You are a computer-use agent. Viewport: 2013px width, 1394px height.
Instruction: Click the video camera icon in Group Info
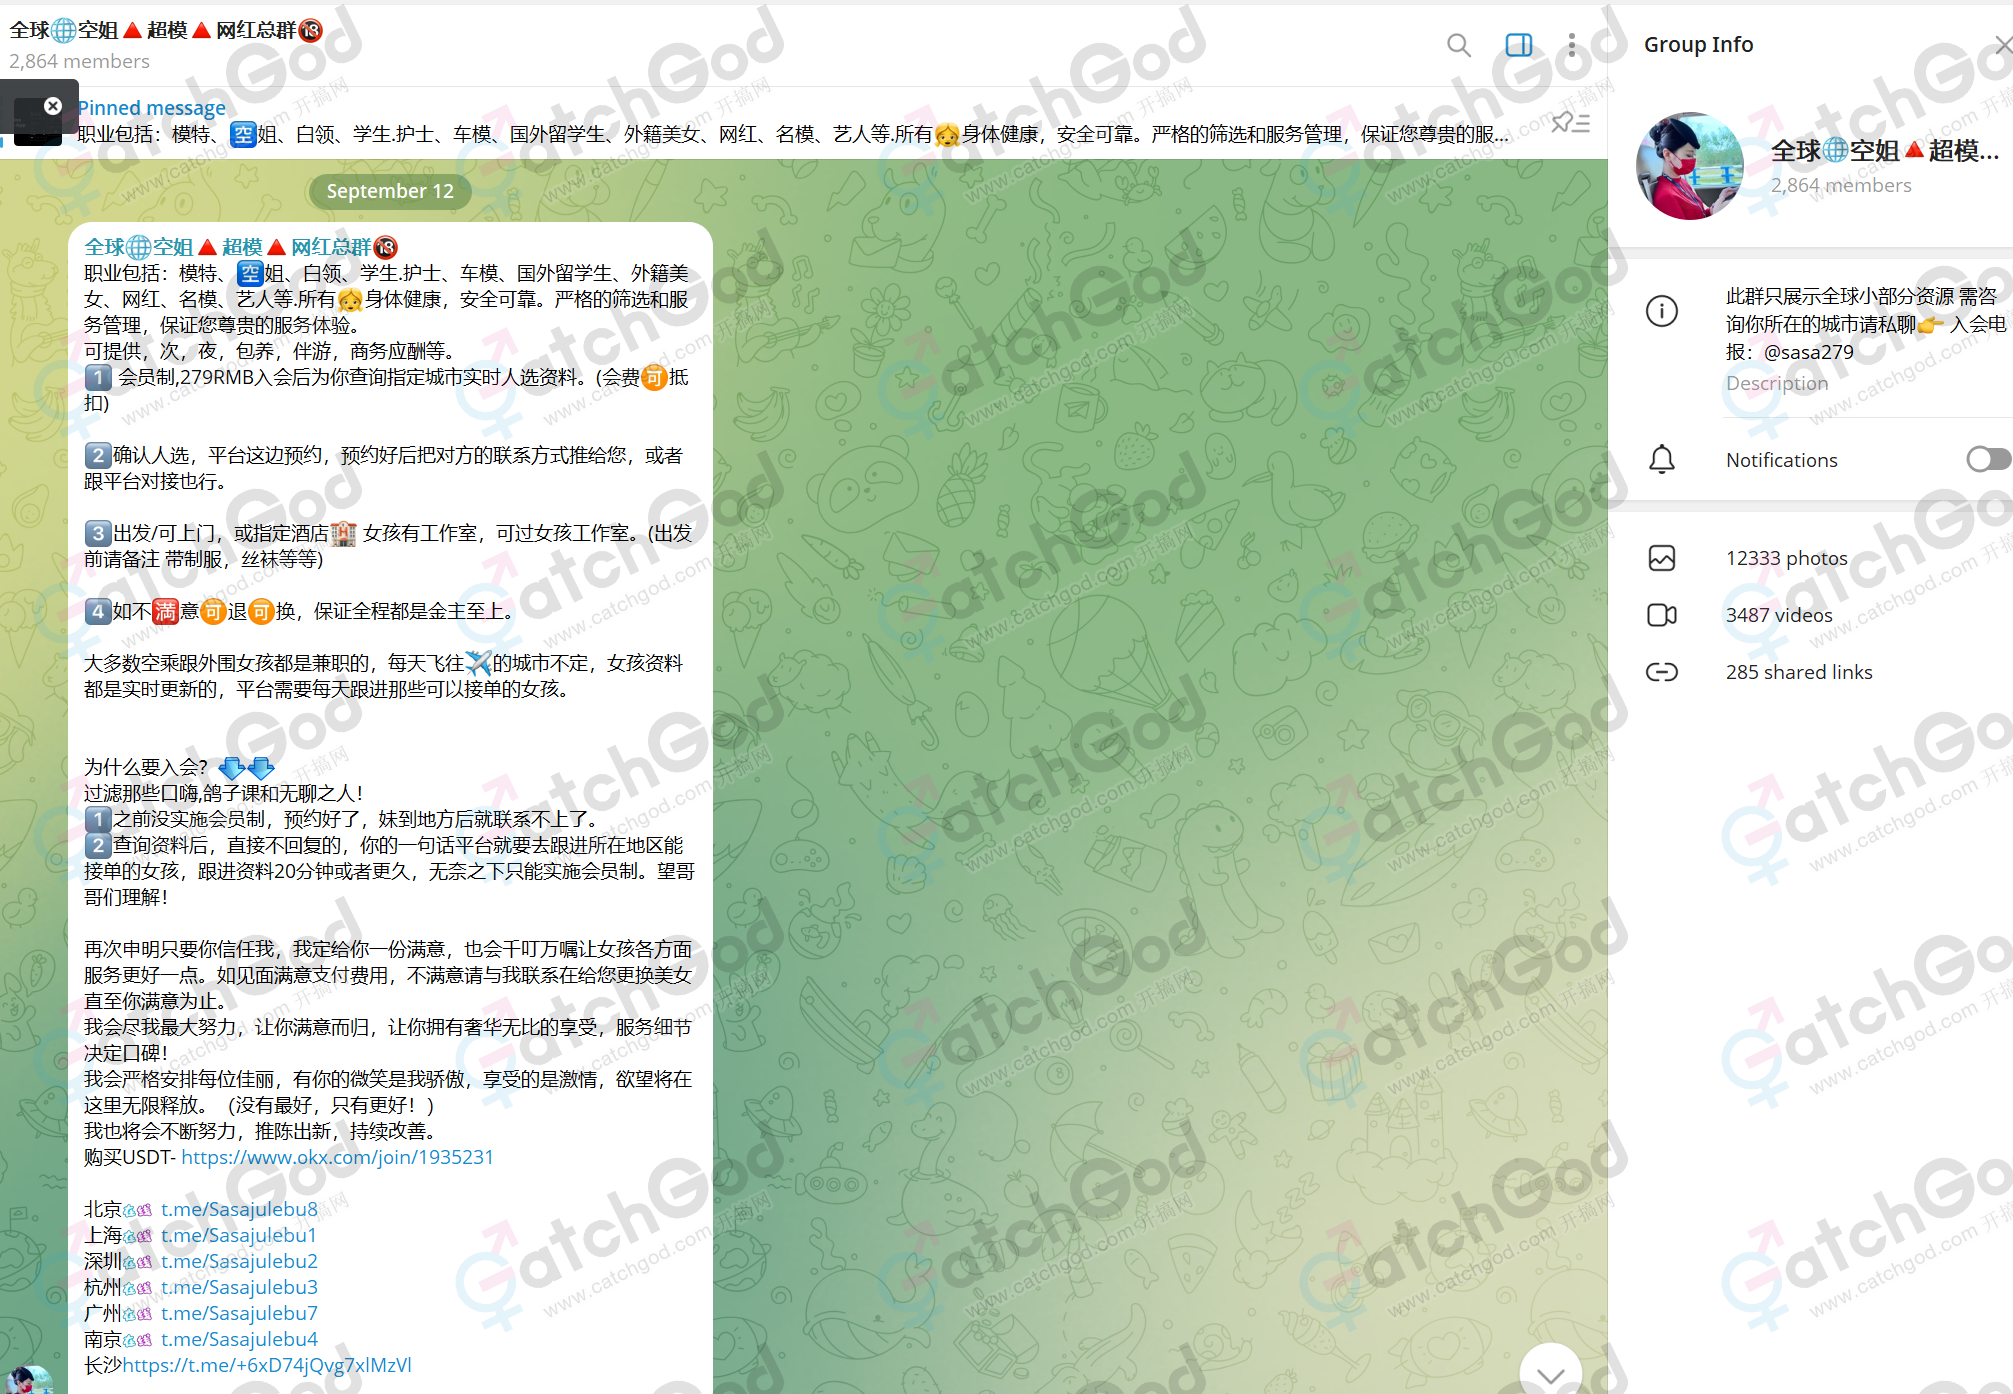[x=1662, y=615]
